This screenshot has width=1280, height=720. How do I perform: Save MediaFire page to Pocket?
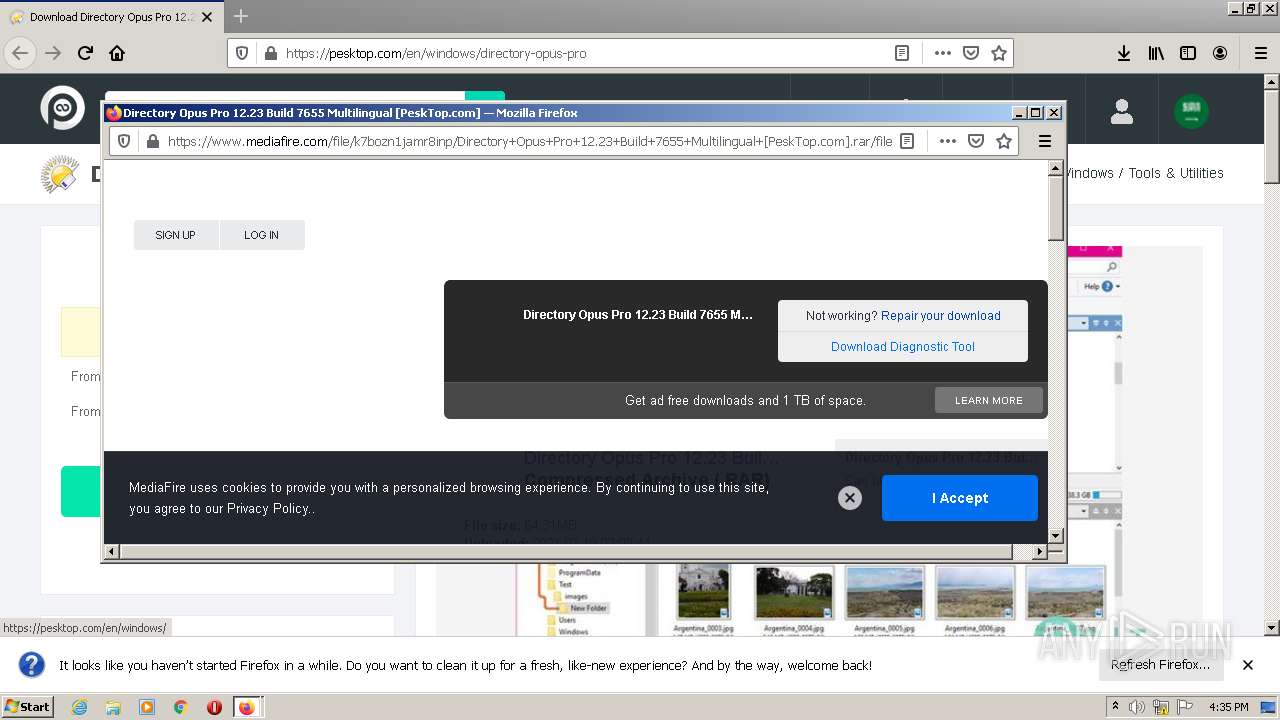click(x=976, y=141)
